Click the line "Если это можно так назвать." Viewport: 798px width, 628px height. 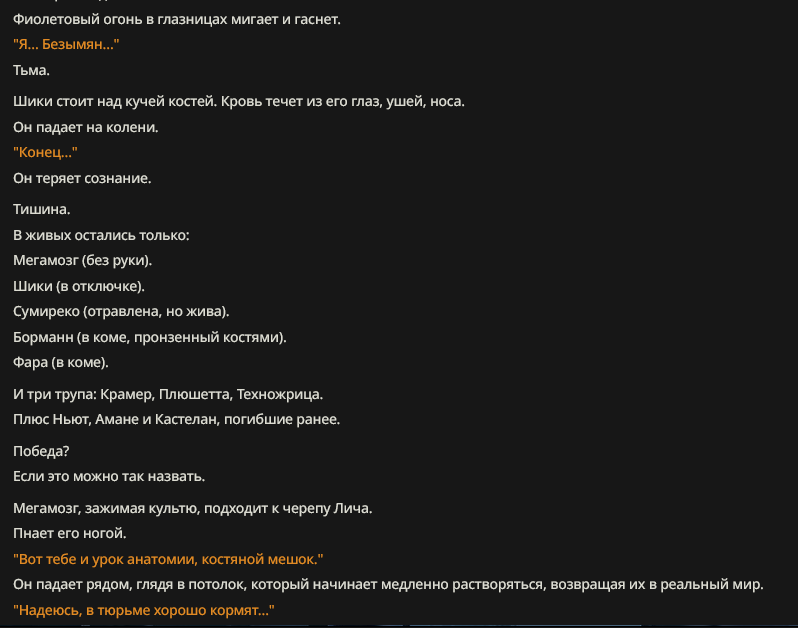click(x=109, y=477)
